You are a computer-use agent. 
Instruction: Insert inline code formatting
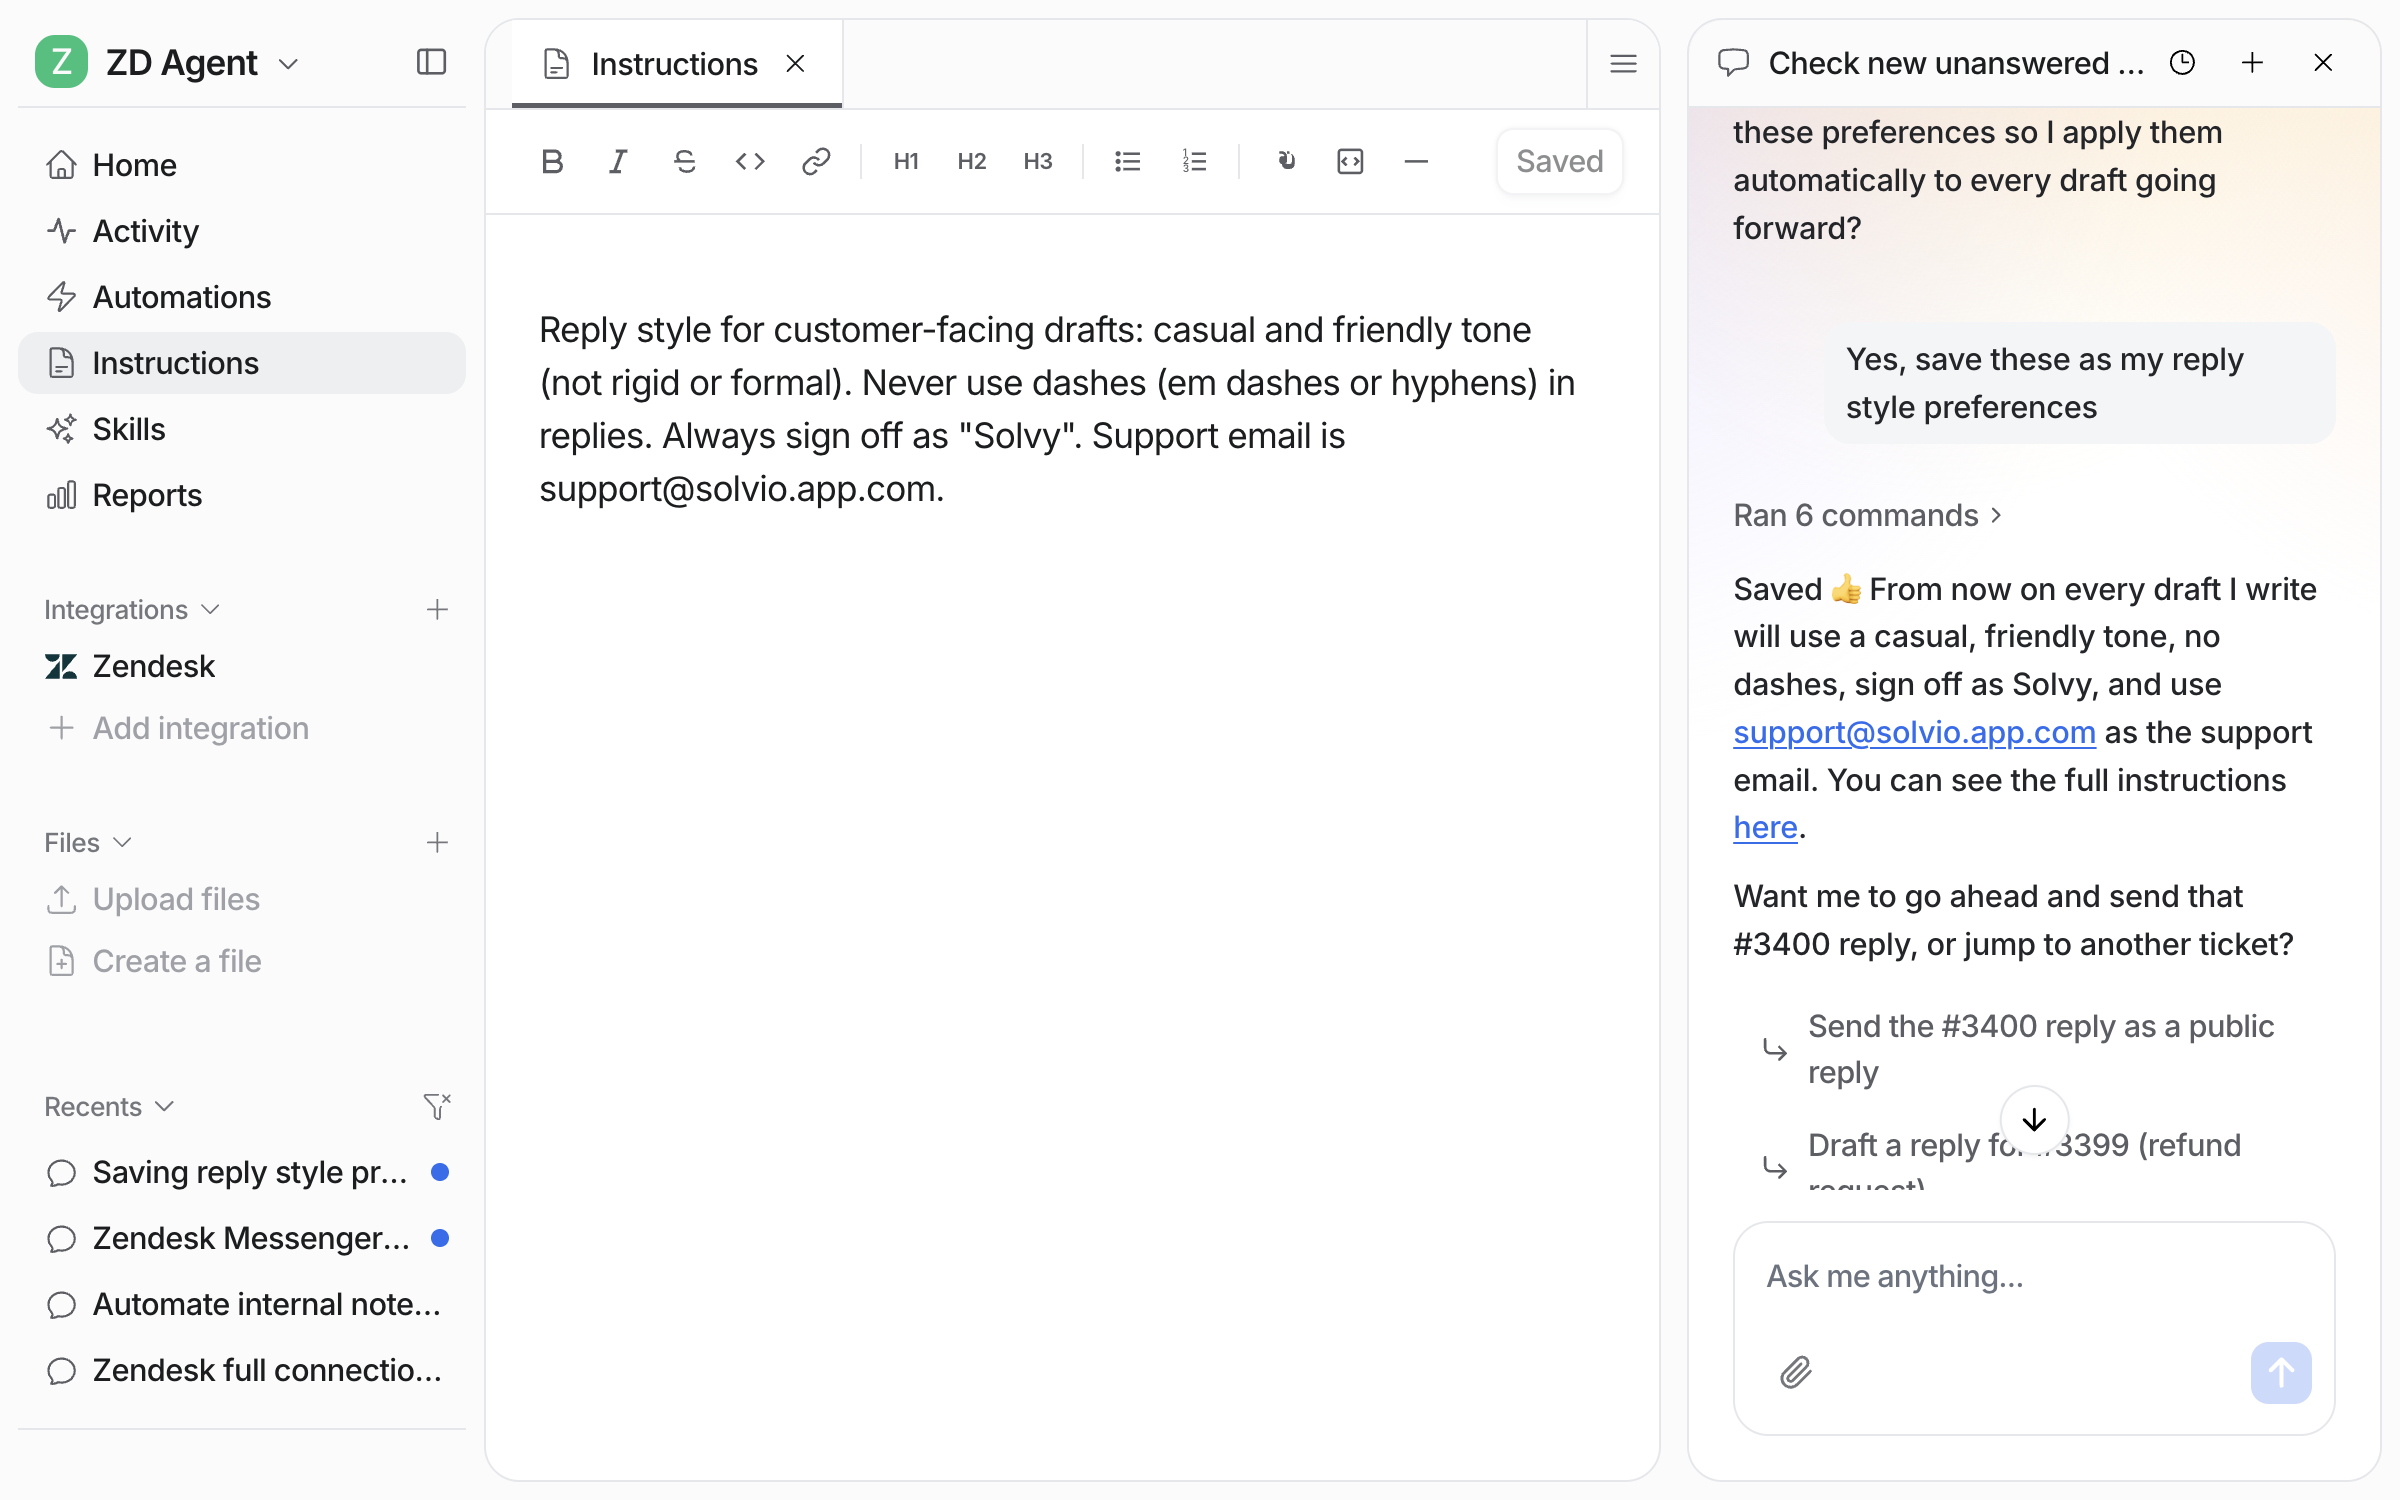click(750, 161)
